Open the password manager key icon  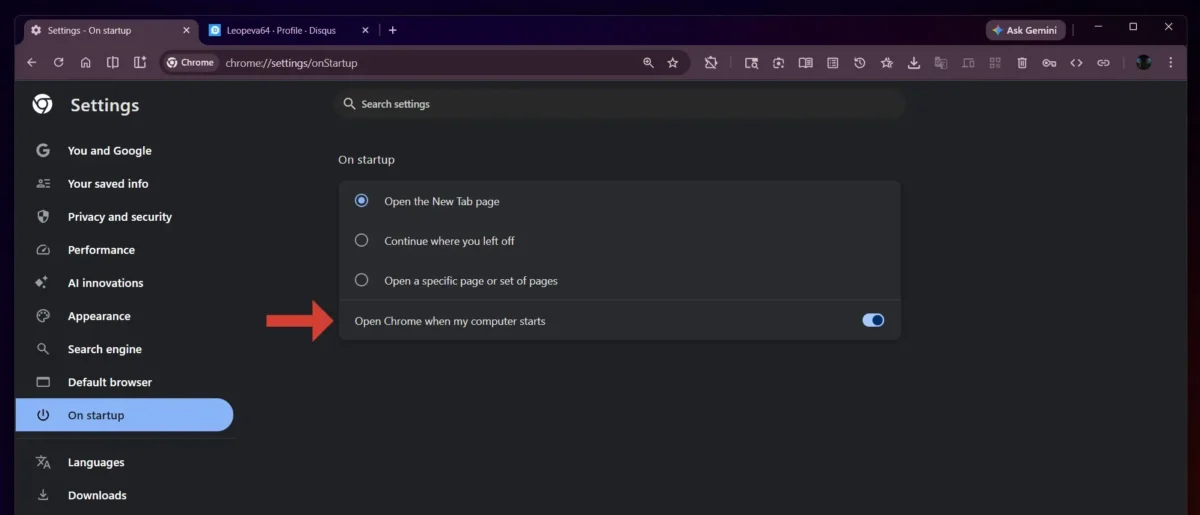coord(1049,63)
